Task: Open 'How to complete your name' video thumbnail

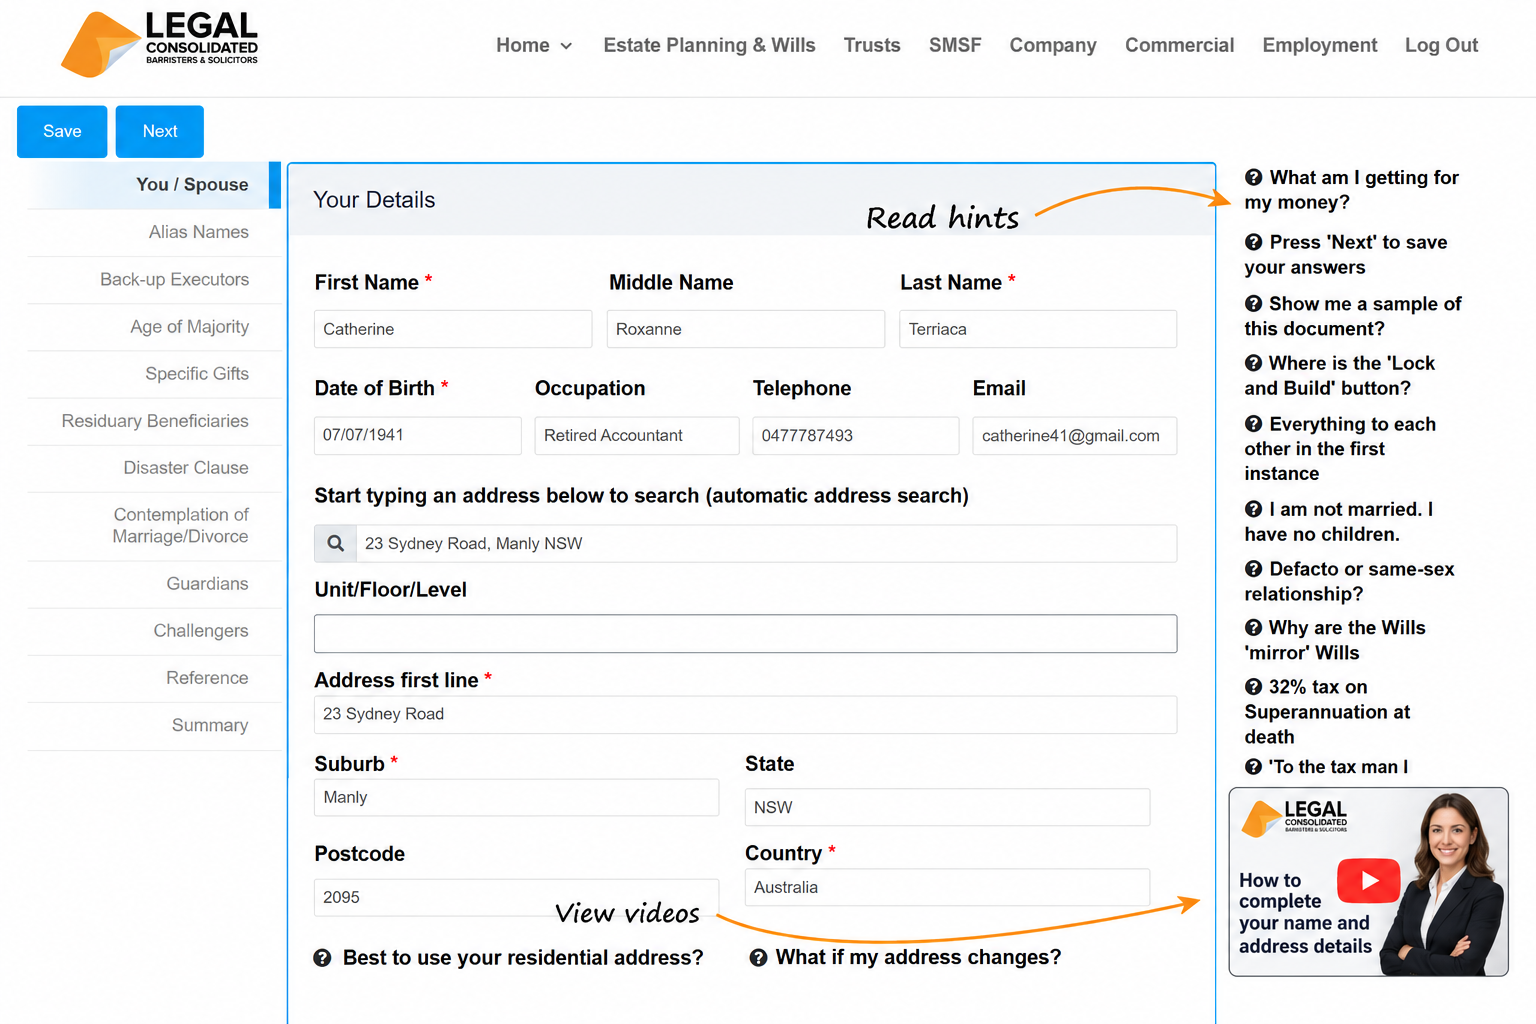Action: 1368,882
